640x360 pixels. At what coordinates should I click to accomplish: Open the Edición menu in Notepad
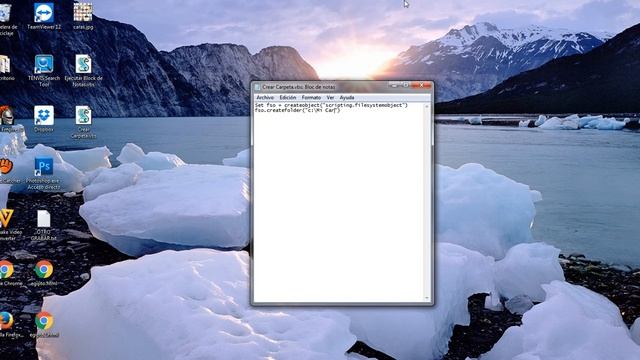click(x=288, y=98)
